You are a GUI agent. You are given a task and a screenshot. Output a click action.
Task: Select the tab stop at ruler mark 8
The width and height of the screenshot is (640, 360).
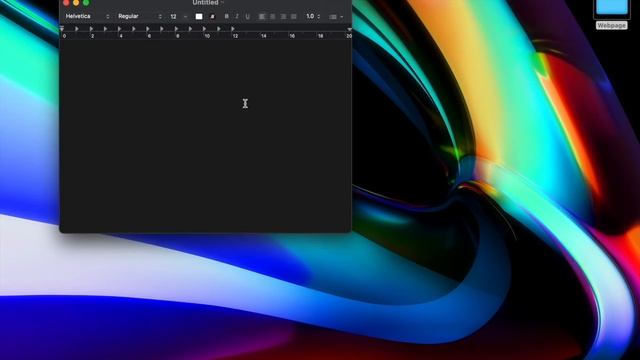[x=176, y=29]
